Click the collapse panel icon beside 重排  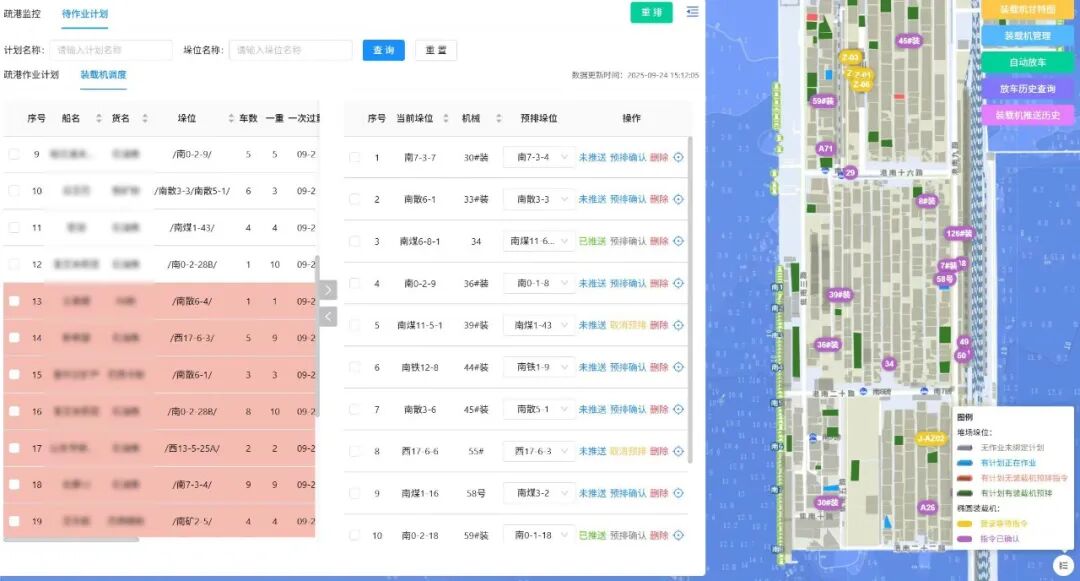693,12
